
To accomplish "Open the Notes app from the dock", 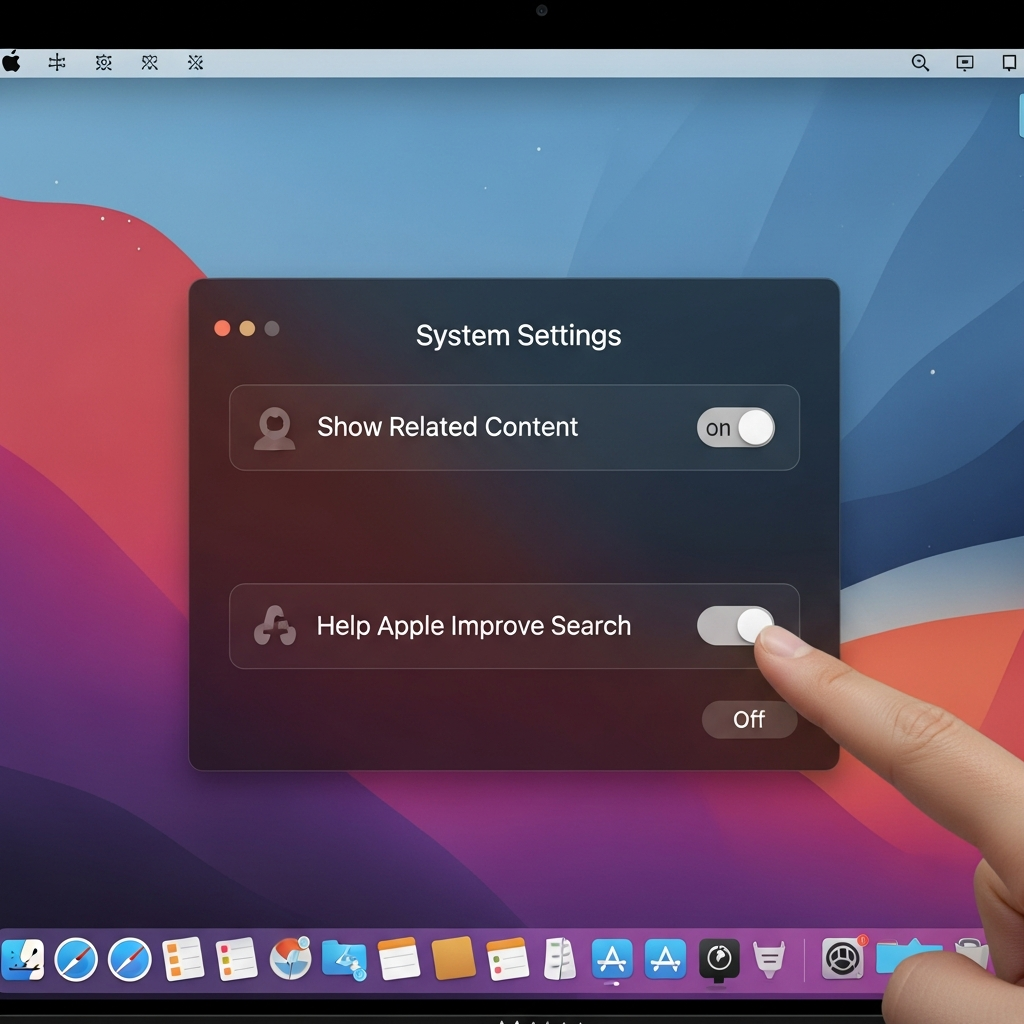I will coord(398,960).
